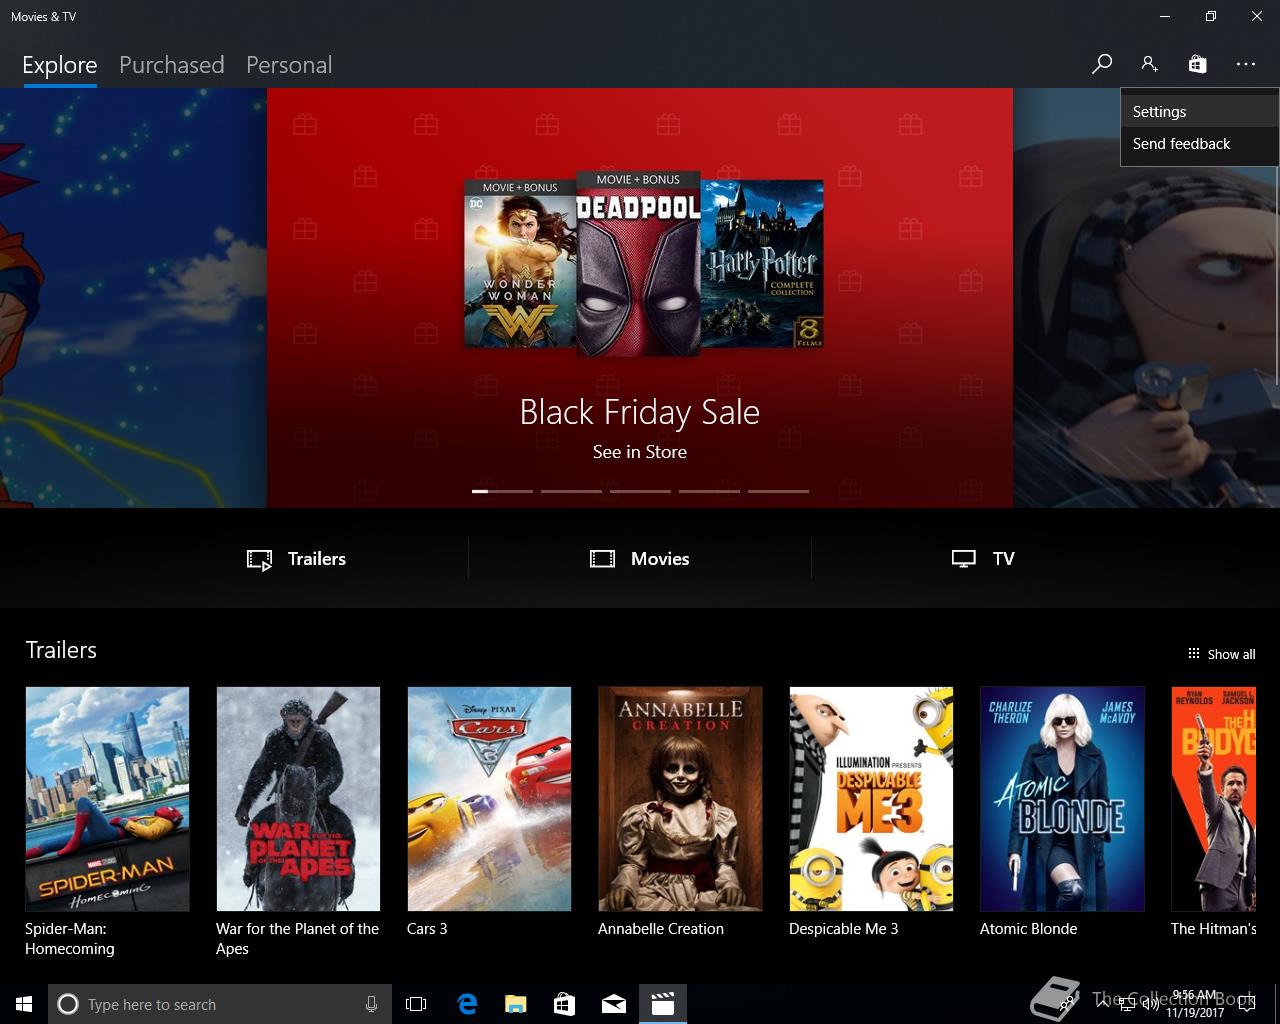Screen dimensions: 1280x1024
Task: Jump to second carousel page indicator
Action: point(571,491)
